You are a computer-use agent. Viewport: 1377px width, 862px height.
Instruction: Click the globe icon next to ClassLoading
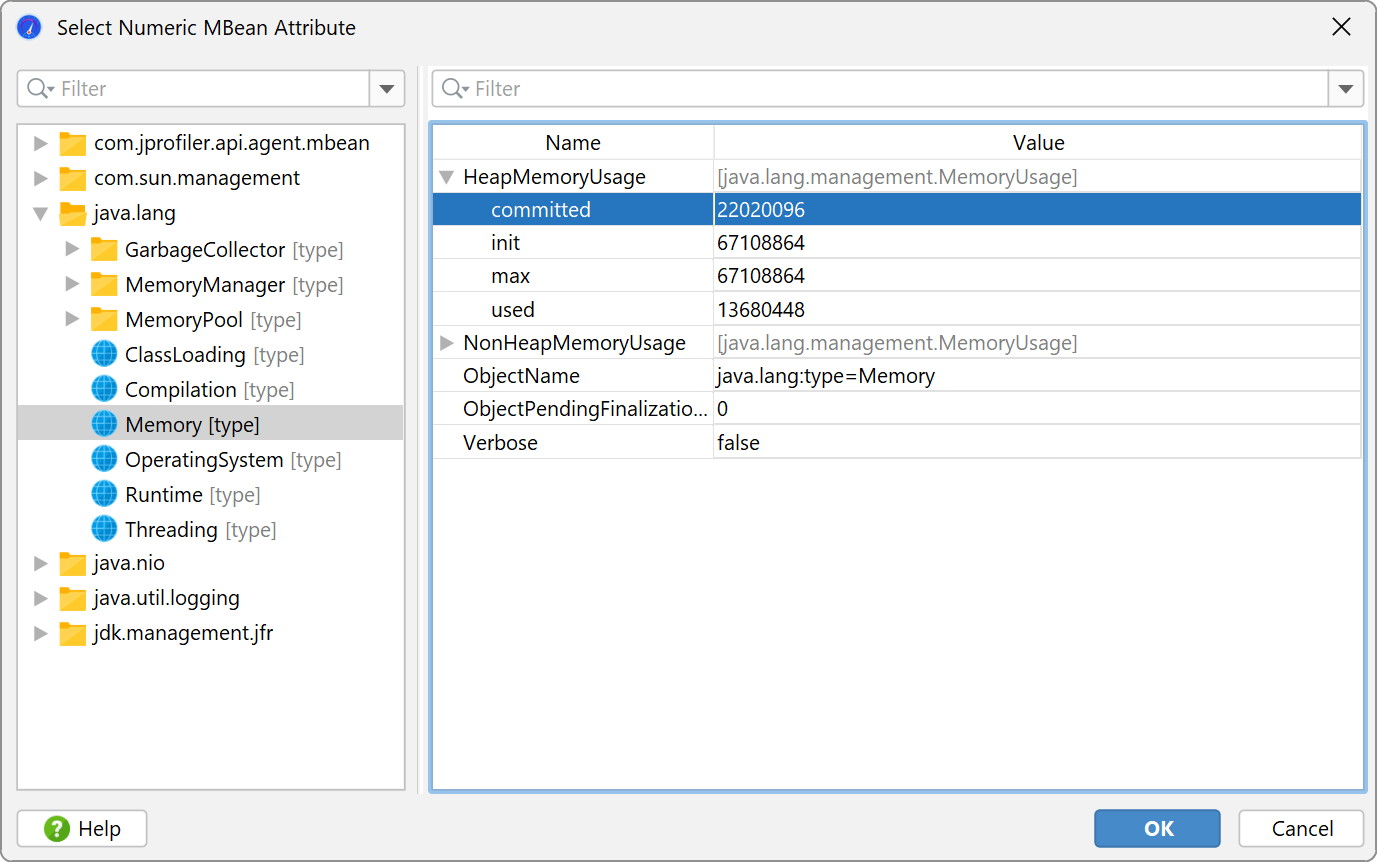[104, 355]
